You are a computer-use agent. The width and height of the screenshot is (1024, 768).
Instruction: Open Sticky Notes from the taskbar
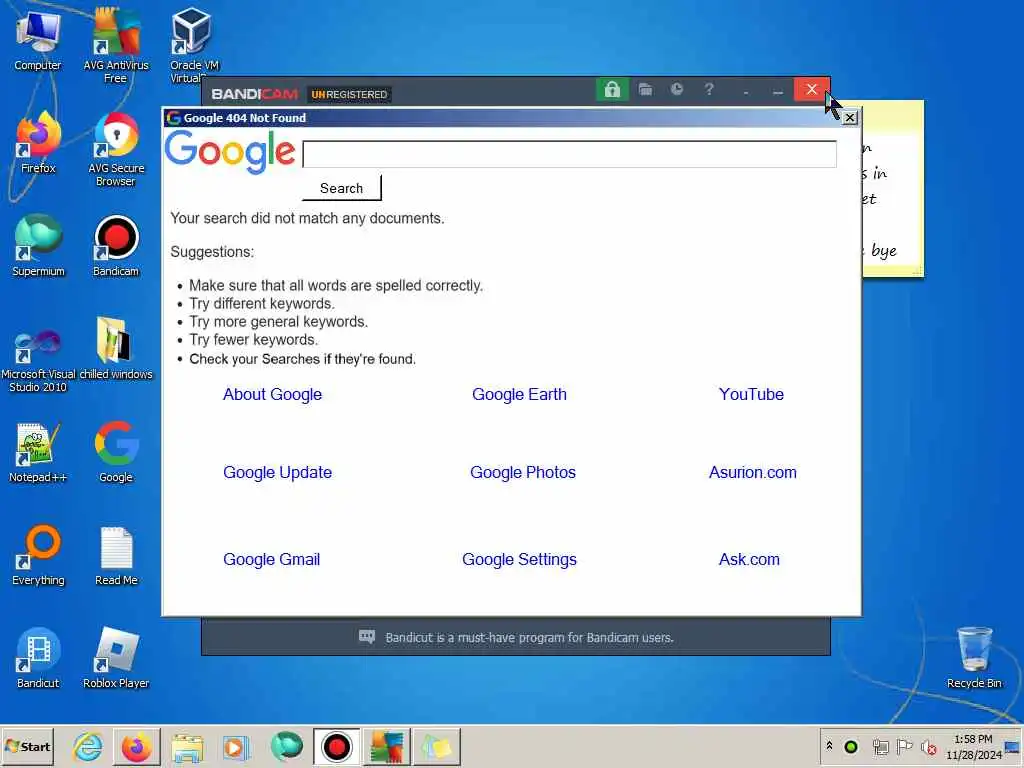point(436,746)
